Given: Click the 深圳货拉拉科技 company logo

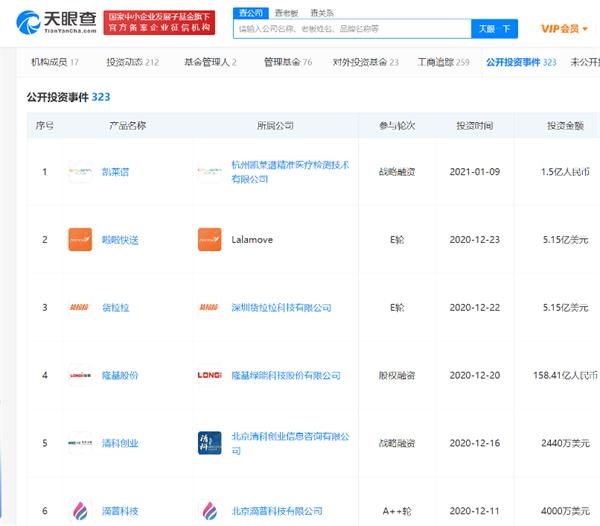Looking at the screenshot, I should tap(209, 307).
